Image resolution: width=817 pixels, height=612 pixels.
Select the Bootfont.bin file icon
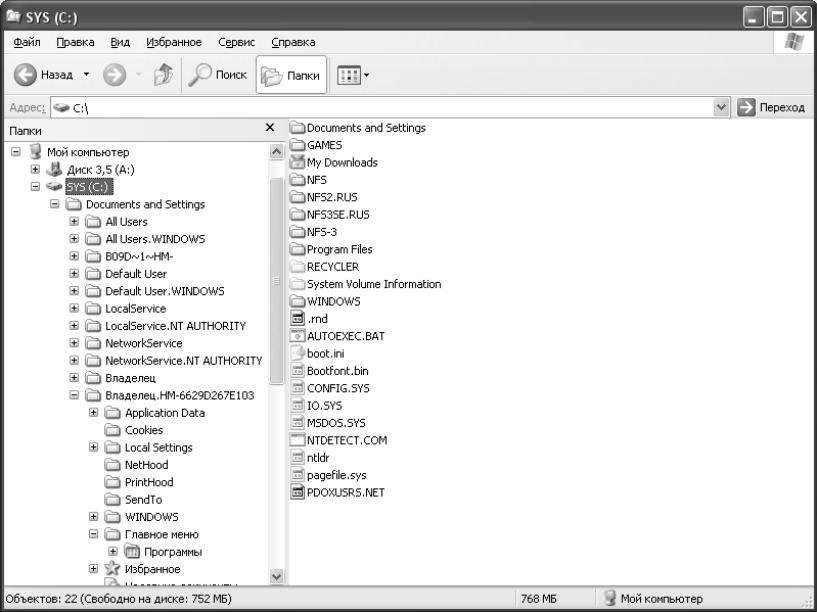[x=297, y=371]
